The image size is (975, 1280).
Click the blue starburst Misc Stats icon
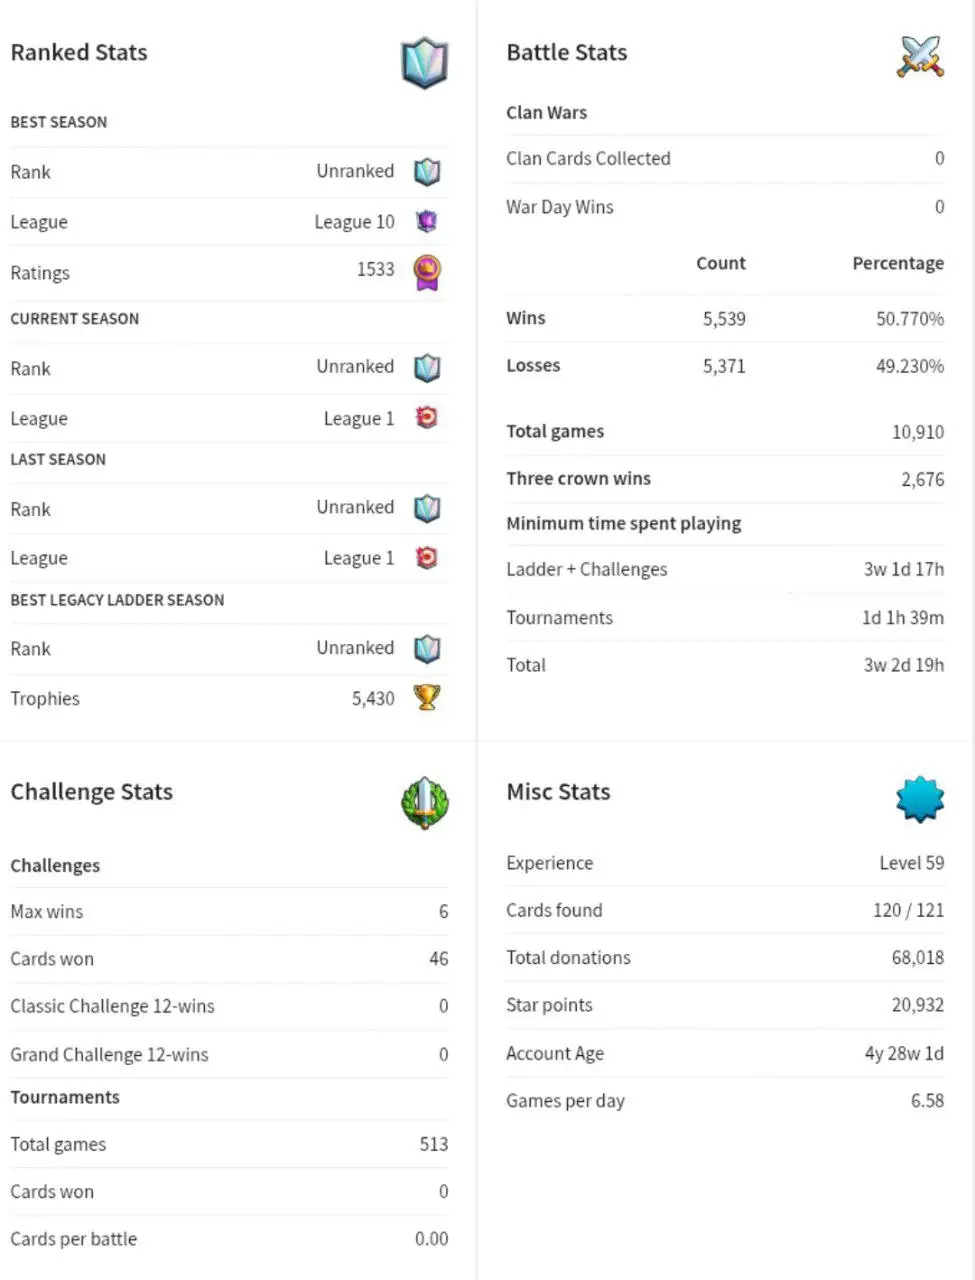pos(918,798)
